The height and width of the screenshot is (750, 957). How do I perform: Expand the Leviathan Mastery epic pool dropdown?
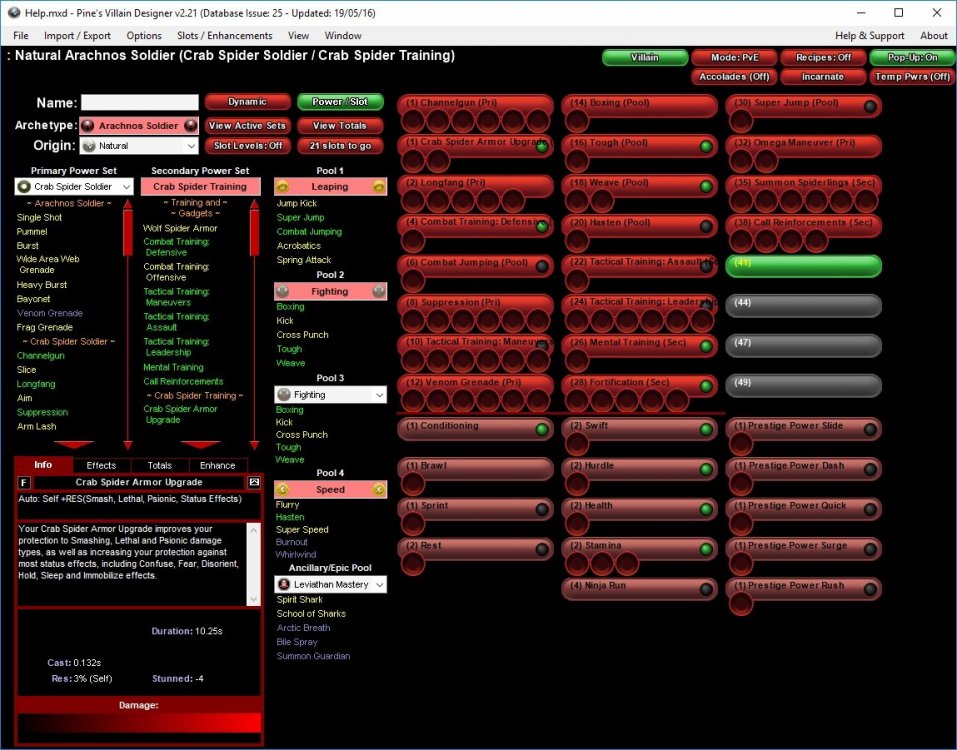point(331,584)
